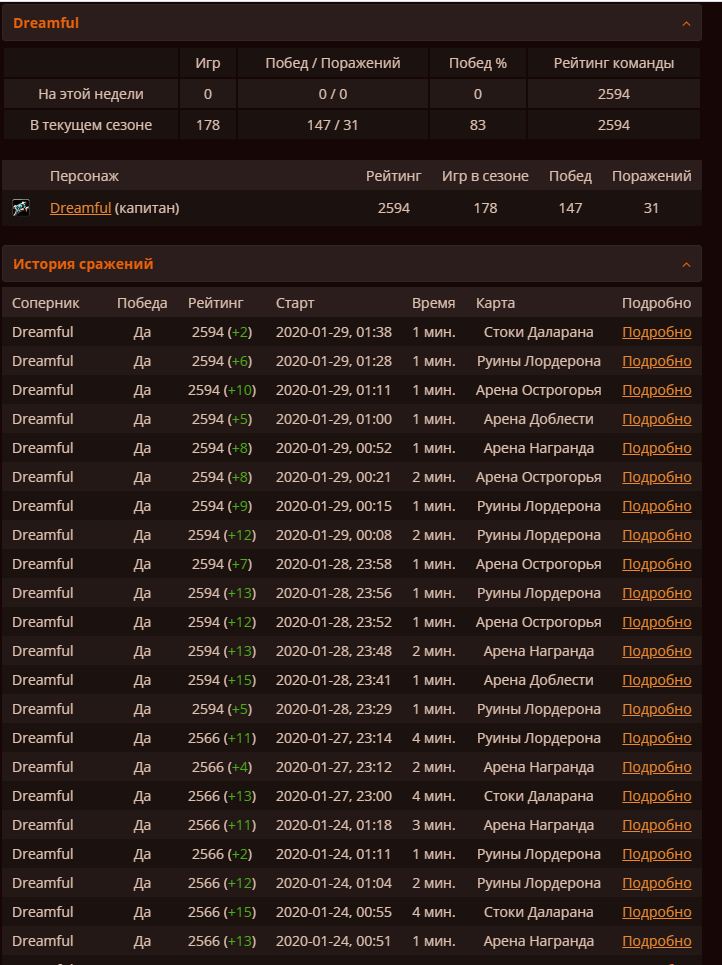Open Подробно for 01:00 Арена Доблести match

click(x=656, y=419)
